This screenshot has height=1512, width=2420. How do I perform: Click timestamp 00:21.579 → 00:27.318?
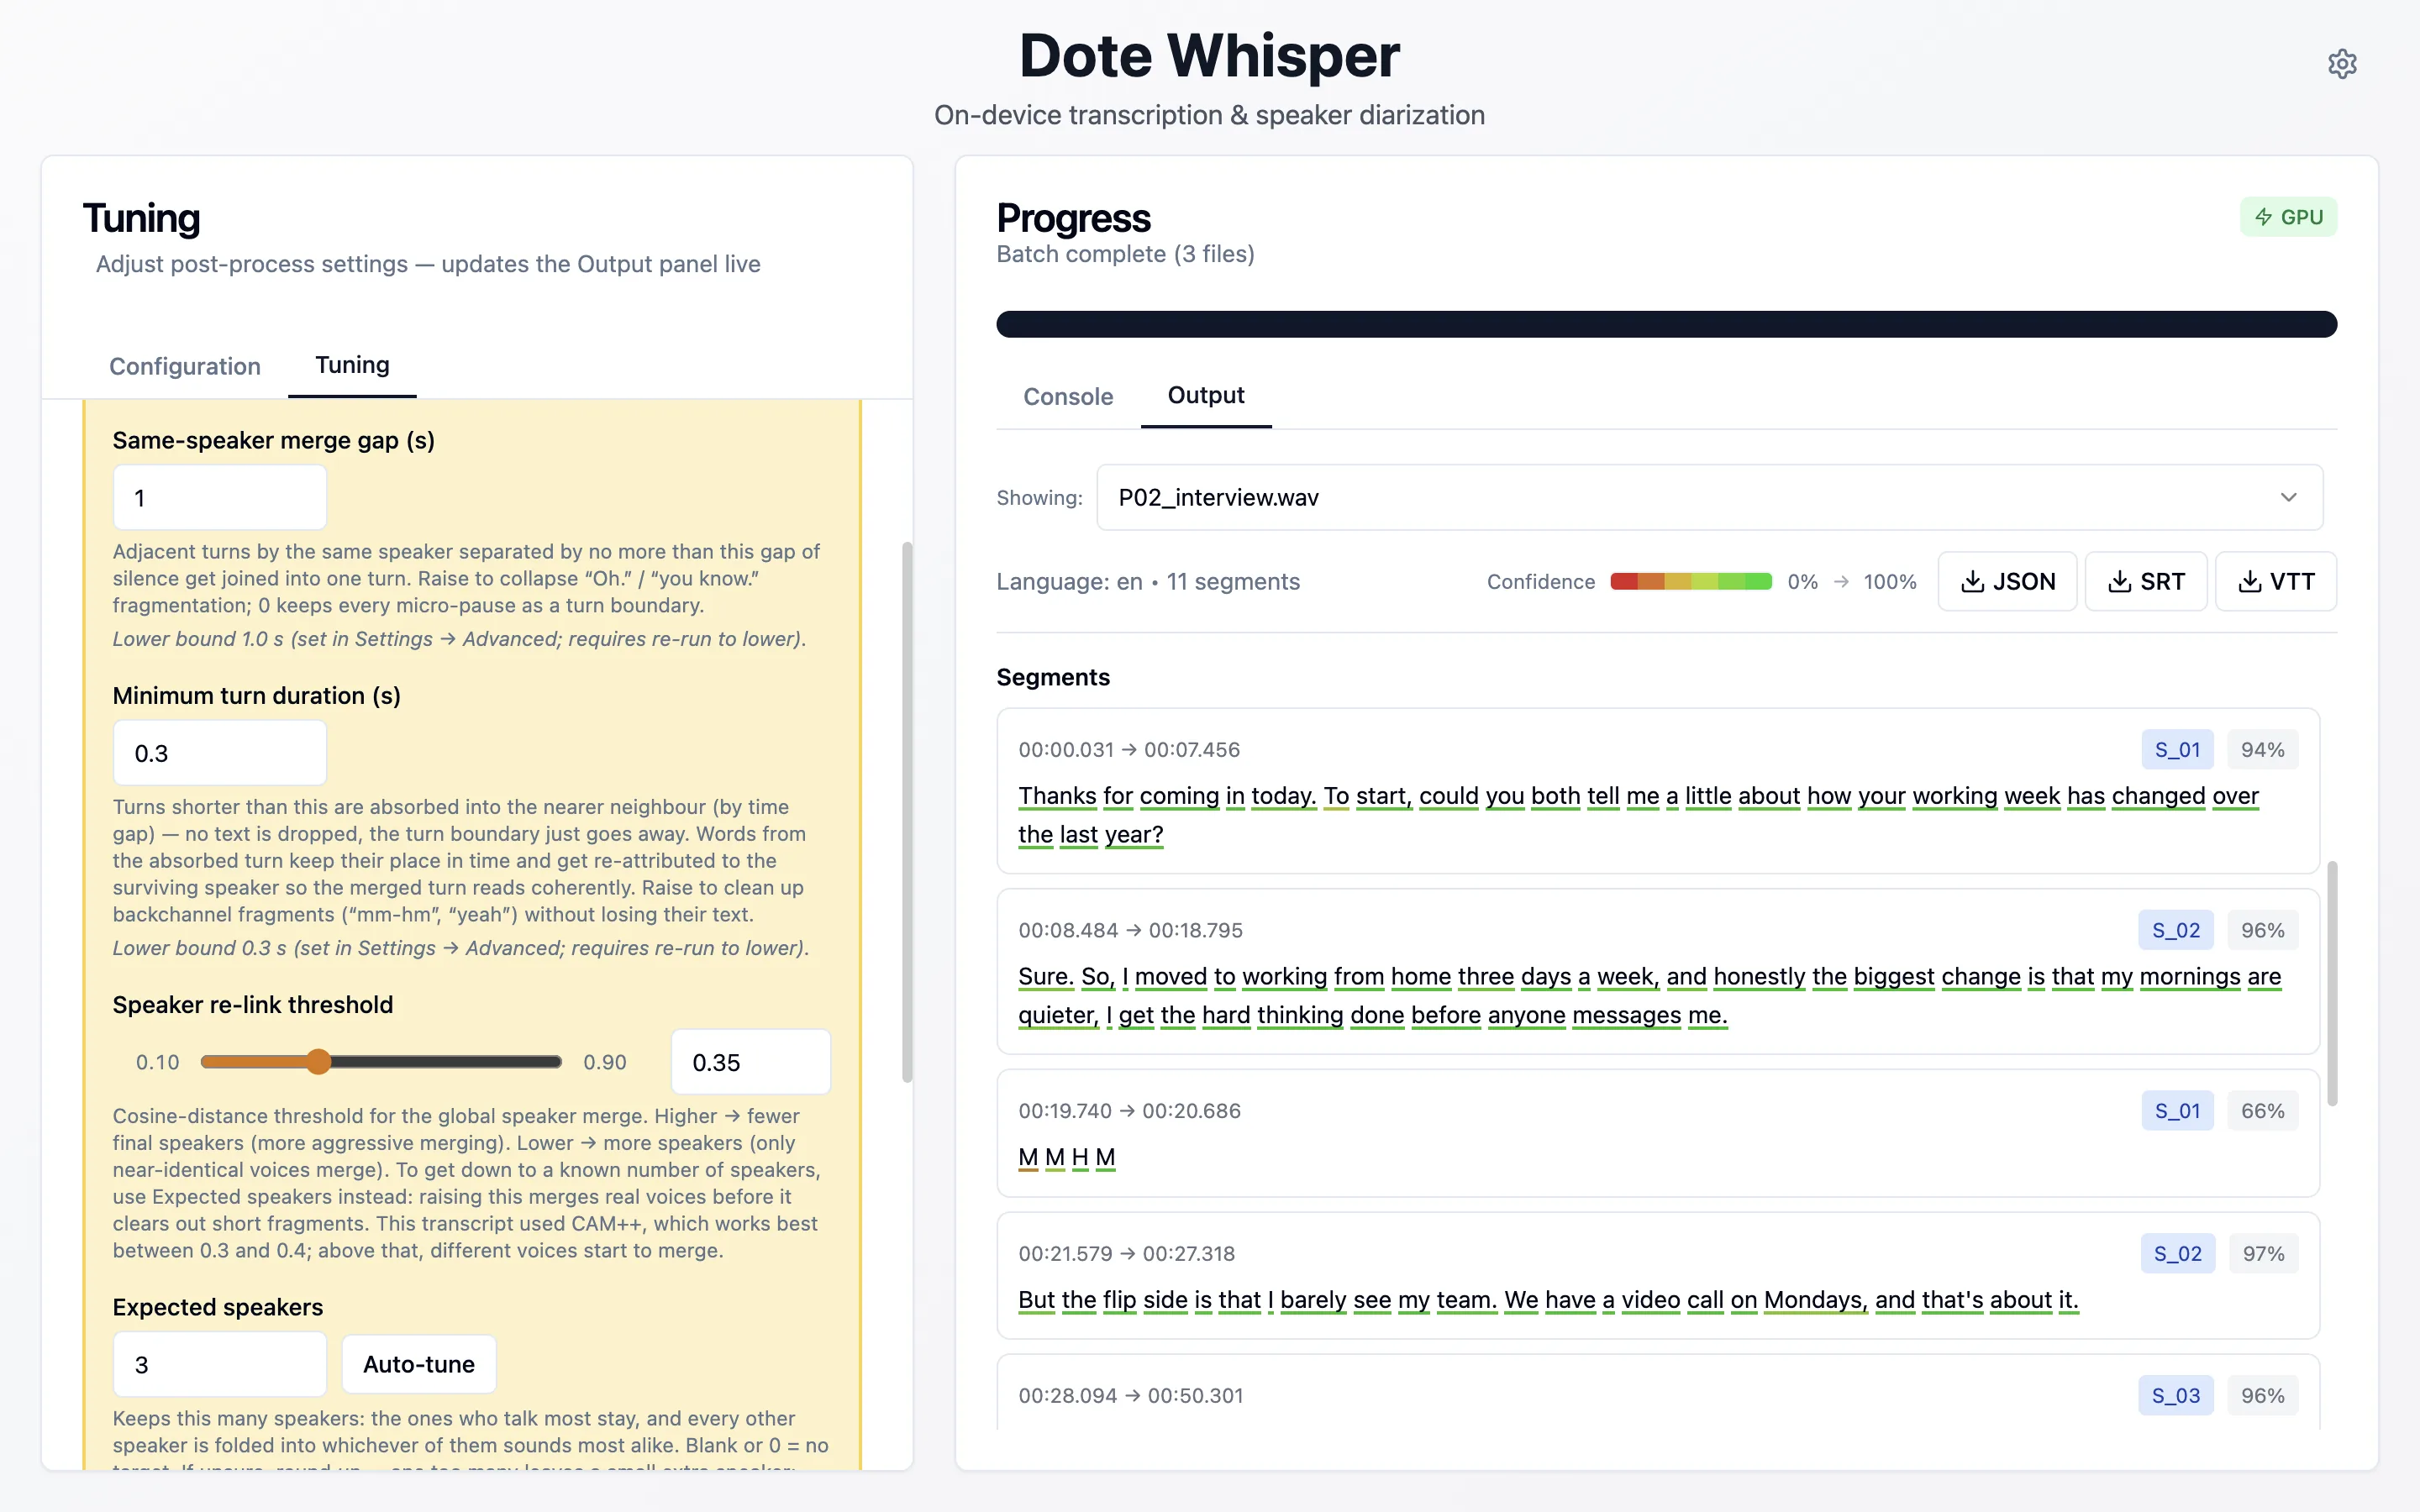click(x=1126, y=1254)
